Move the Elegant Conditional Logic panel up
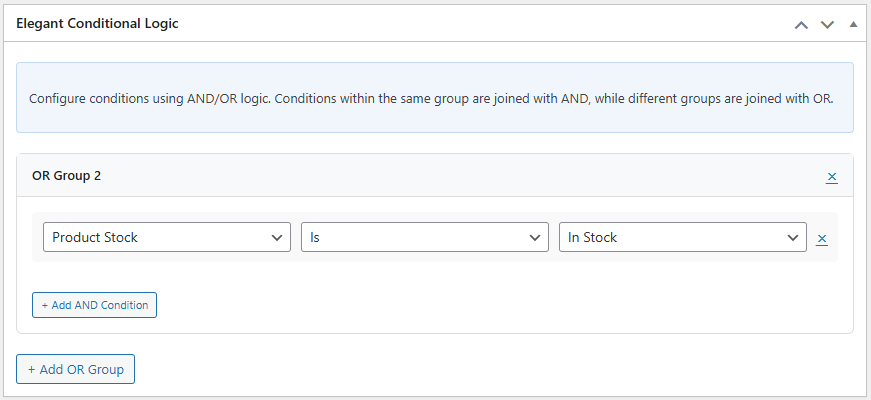 [x=801, y=24]
